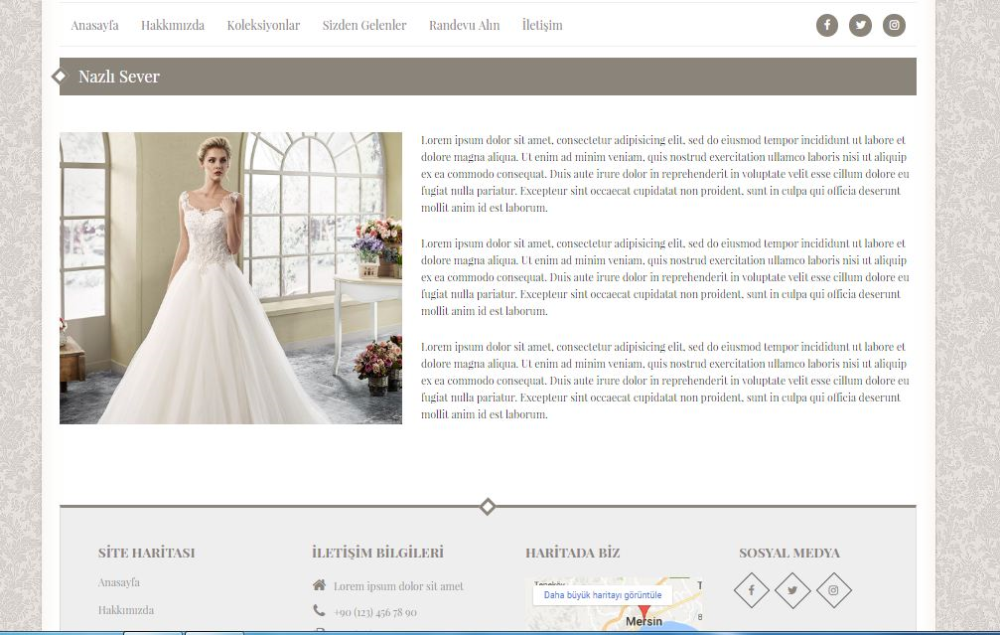The image size is (1000, 635).
Task: Click the phone icon beside the phone number
Action: click(319, 611)
